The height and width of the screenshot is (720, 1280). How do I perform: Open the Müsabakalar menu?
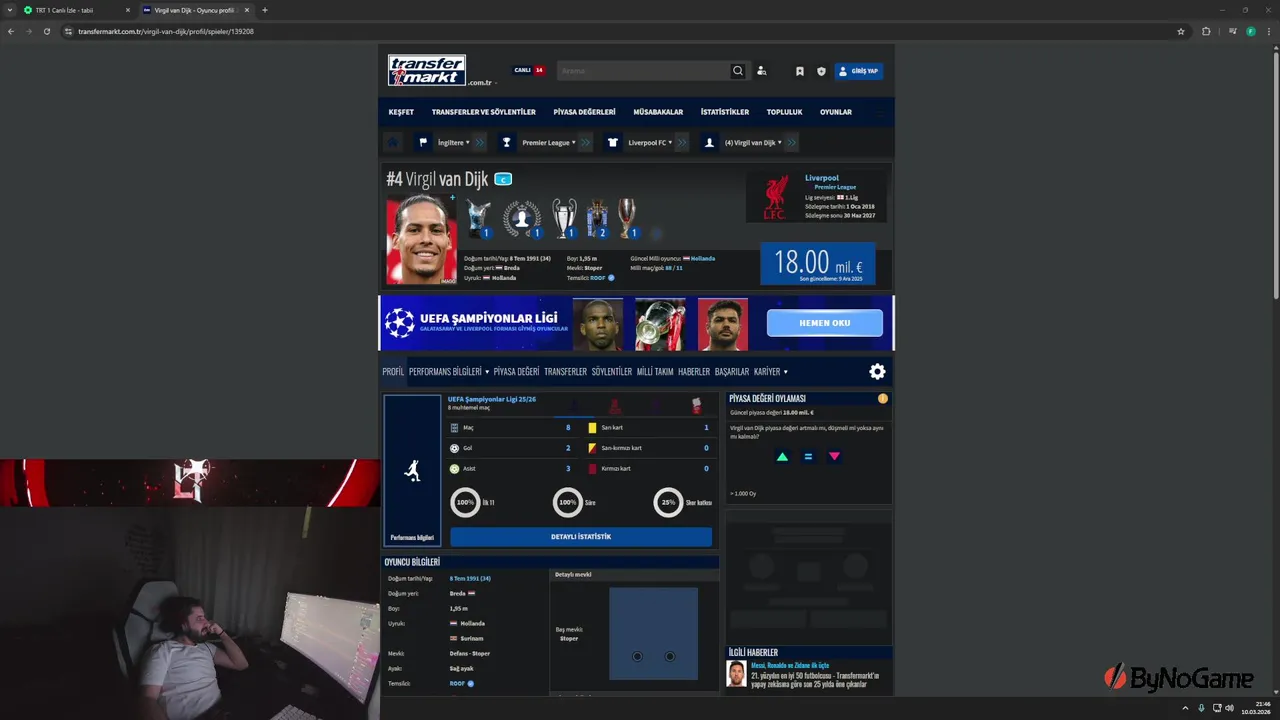[x=658, y=112]
